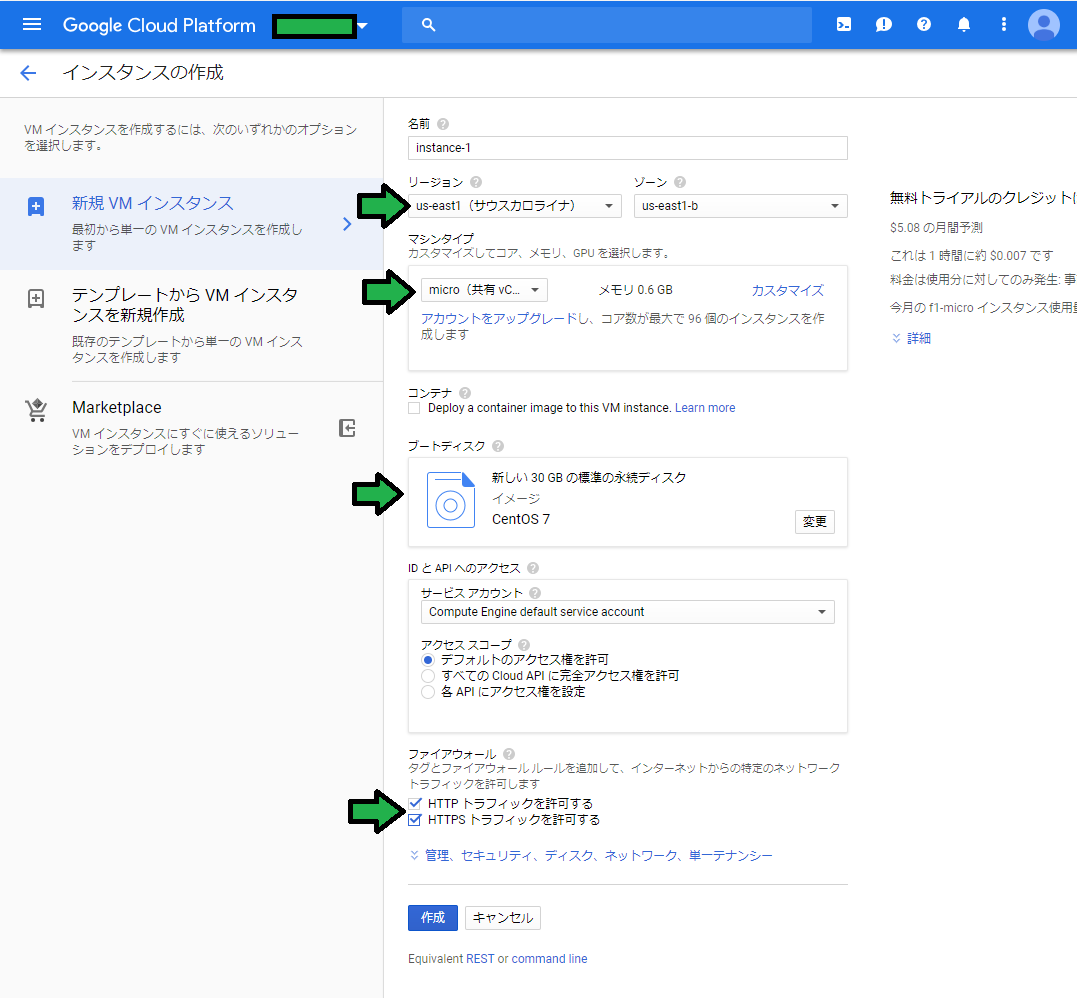The height and width of the screenshot is (998, 1077).
Task: Open the feedback alert icon
Action: pyautogui.click(x=883, y=25)
